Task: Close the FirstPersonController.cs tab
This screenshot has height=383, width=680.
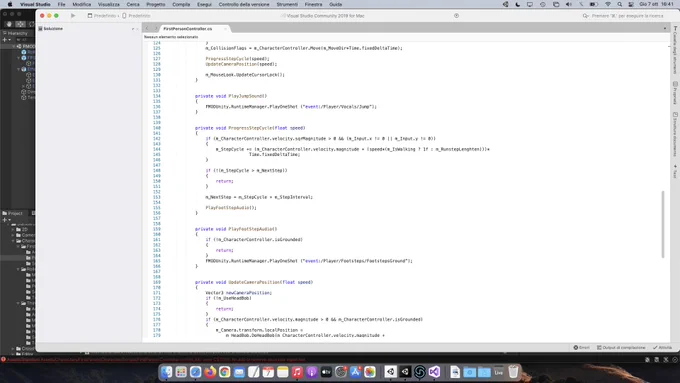Action: (225, 29)
